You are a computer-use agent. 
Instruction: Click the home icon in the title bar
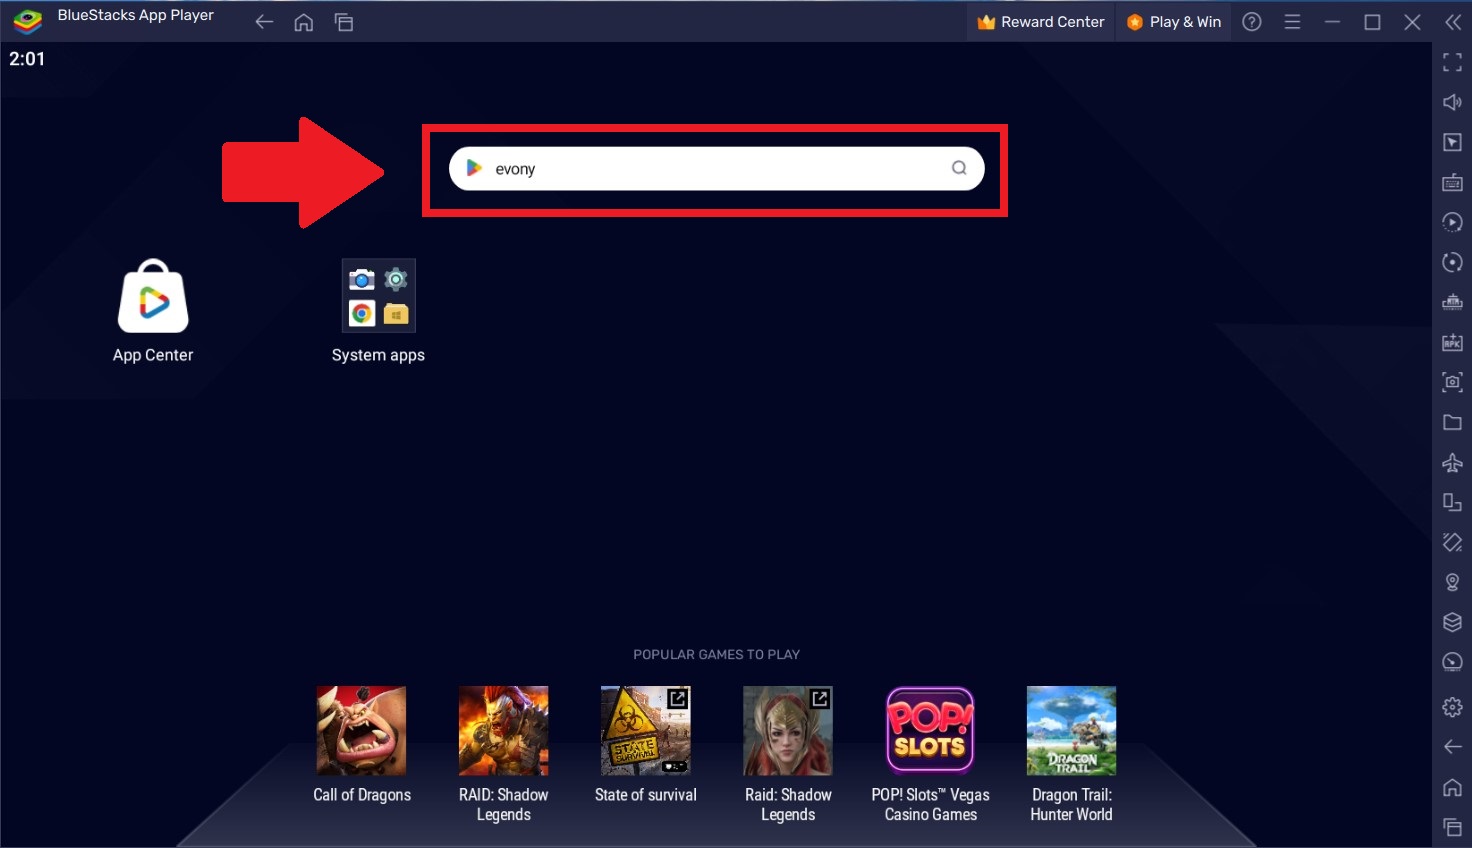(304, 22)
